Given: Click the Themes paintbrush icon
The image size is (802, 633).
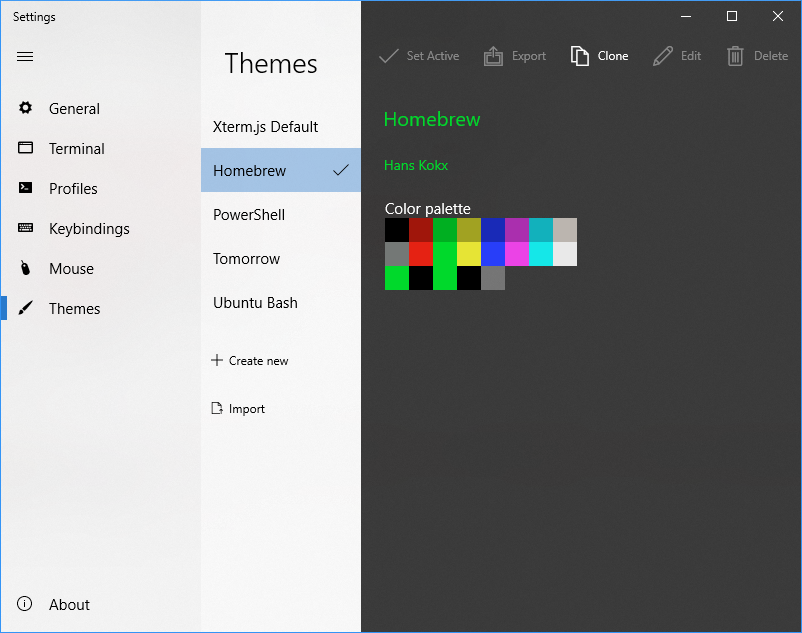Looking at the screenshot, I should [26, 308].
